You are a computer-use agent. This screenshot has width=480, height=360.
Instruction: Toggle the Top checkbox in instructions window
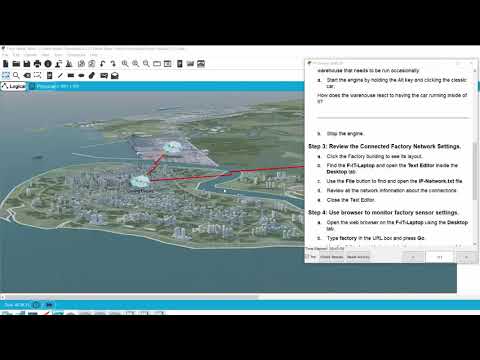point(307,257)
